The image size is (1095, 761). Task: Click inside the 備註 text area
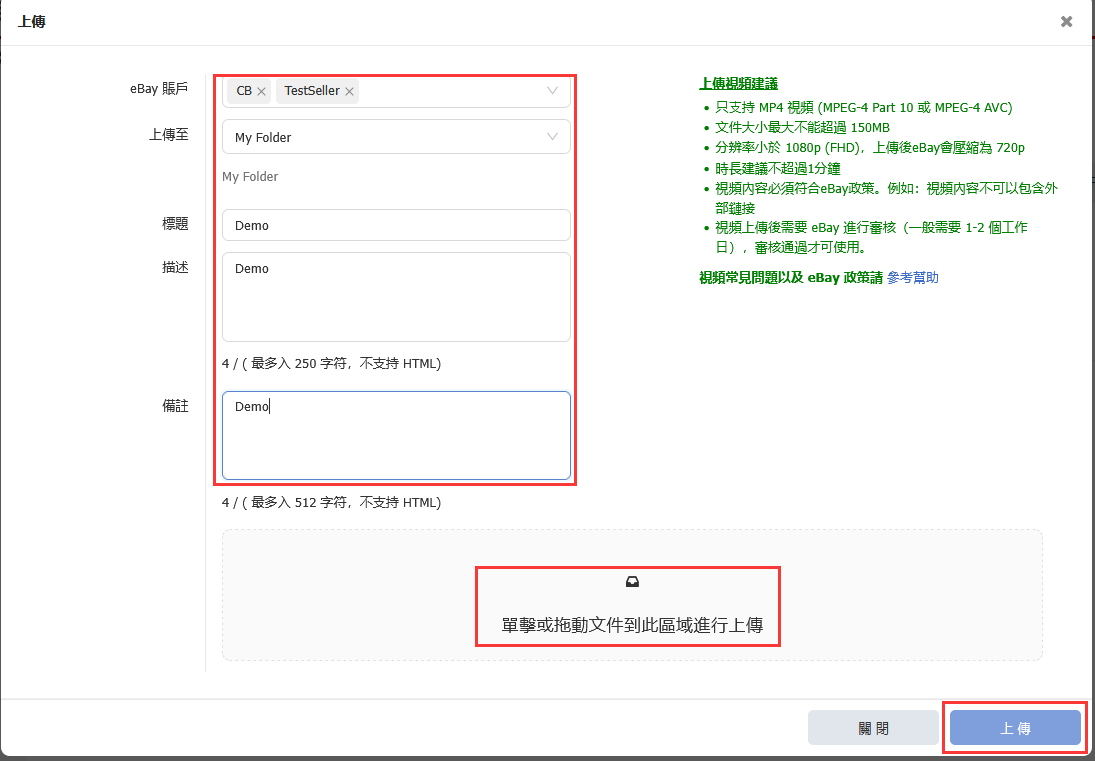[x=396, y=435]
